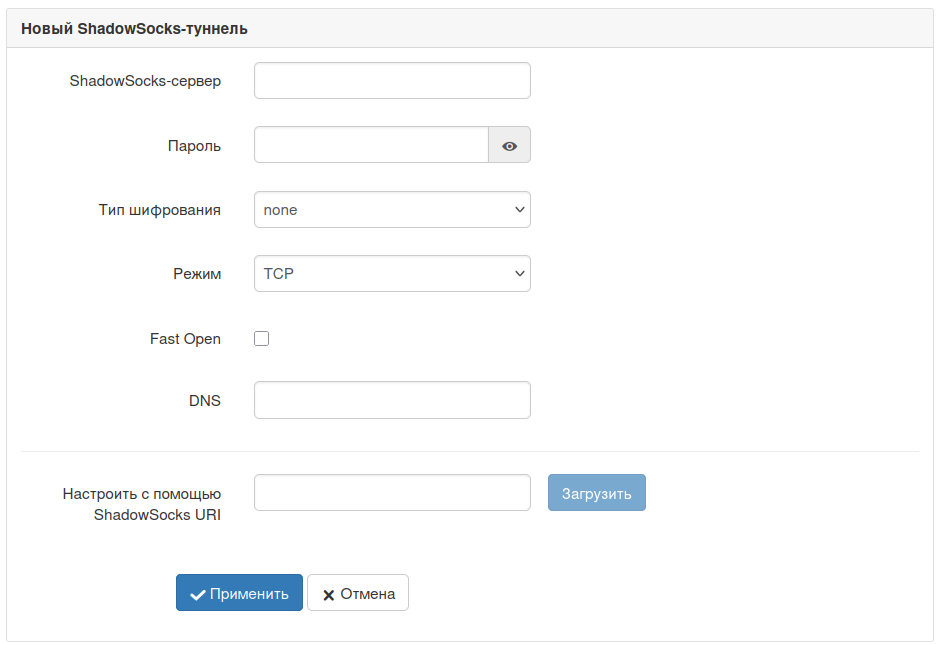Viewport: 941px width, 645px height.
Task: Click the ShadowSocks URI input box
Action: pyautogui.click(x=392, y=493)
